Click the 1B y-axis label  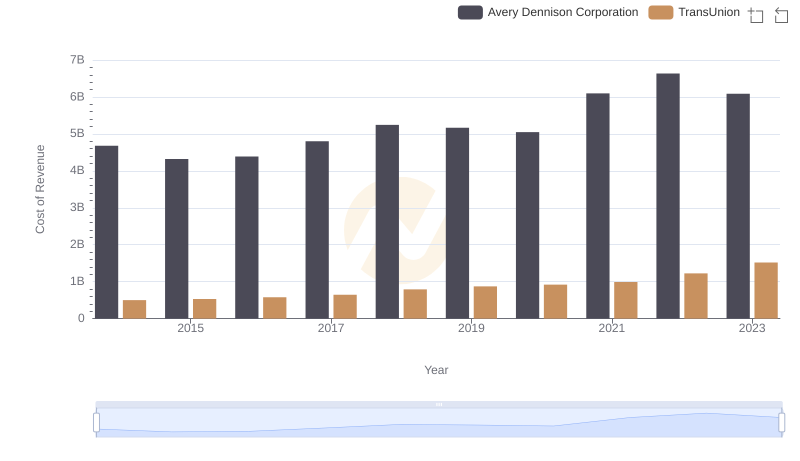(77, 281)
